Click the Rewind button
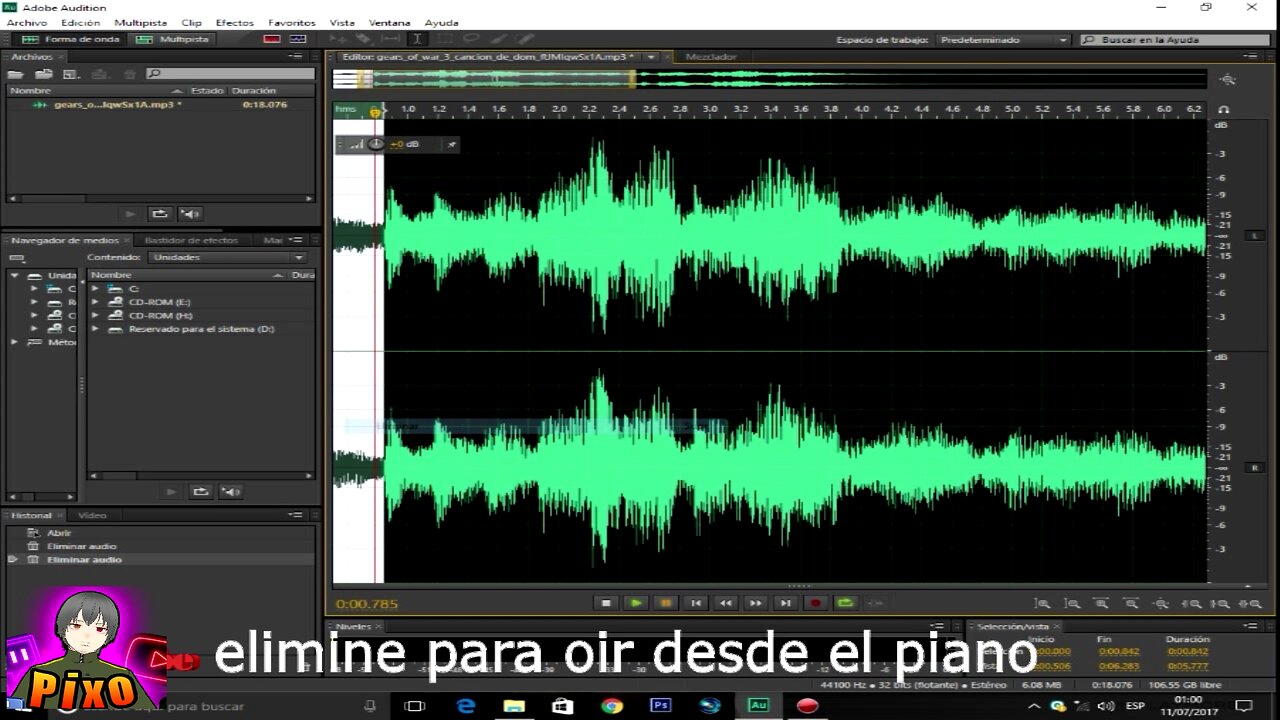This screenshot has height=720, width=1280. coord(726,603)
